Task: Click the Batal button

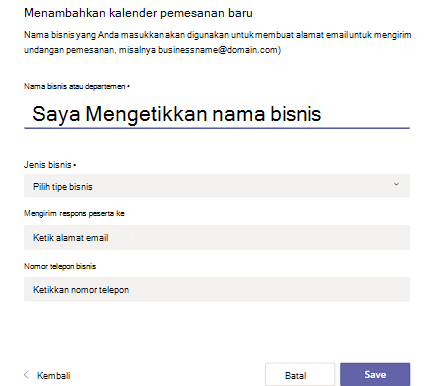Action: point(300,375)
